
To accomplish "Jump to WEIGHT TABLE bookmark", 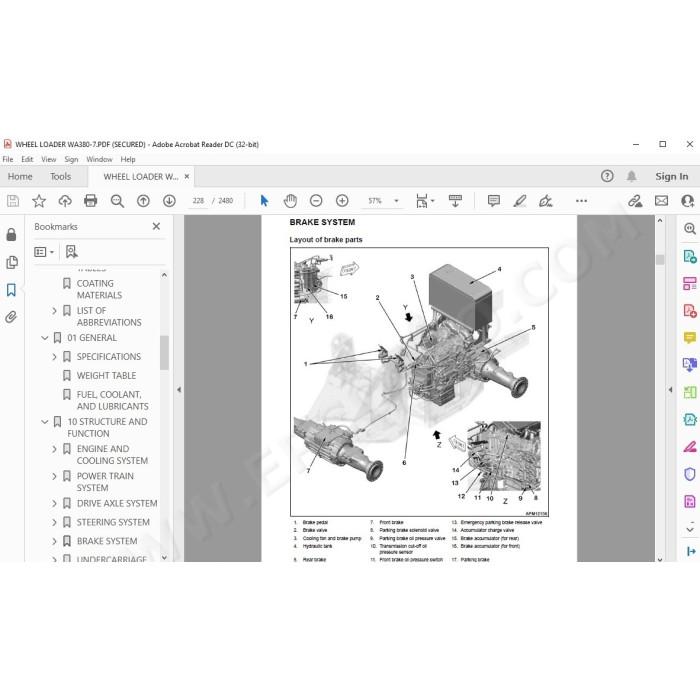I will 106,375.
